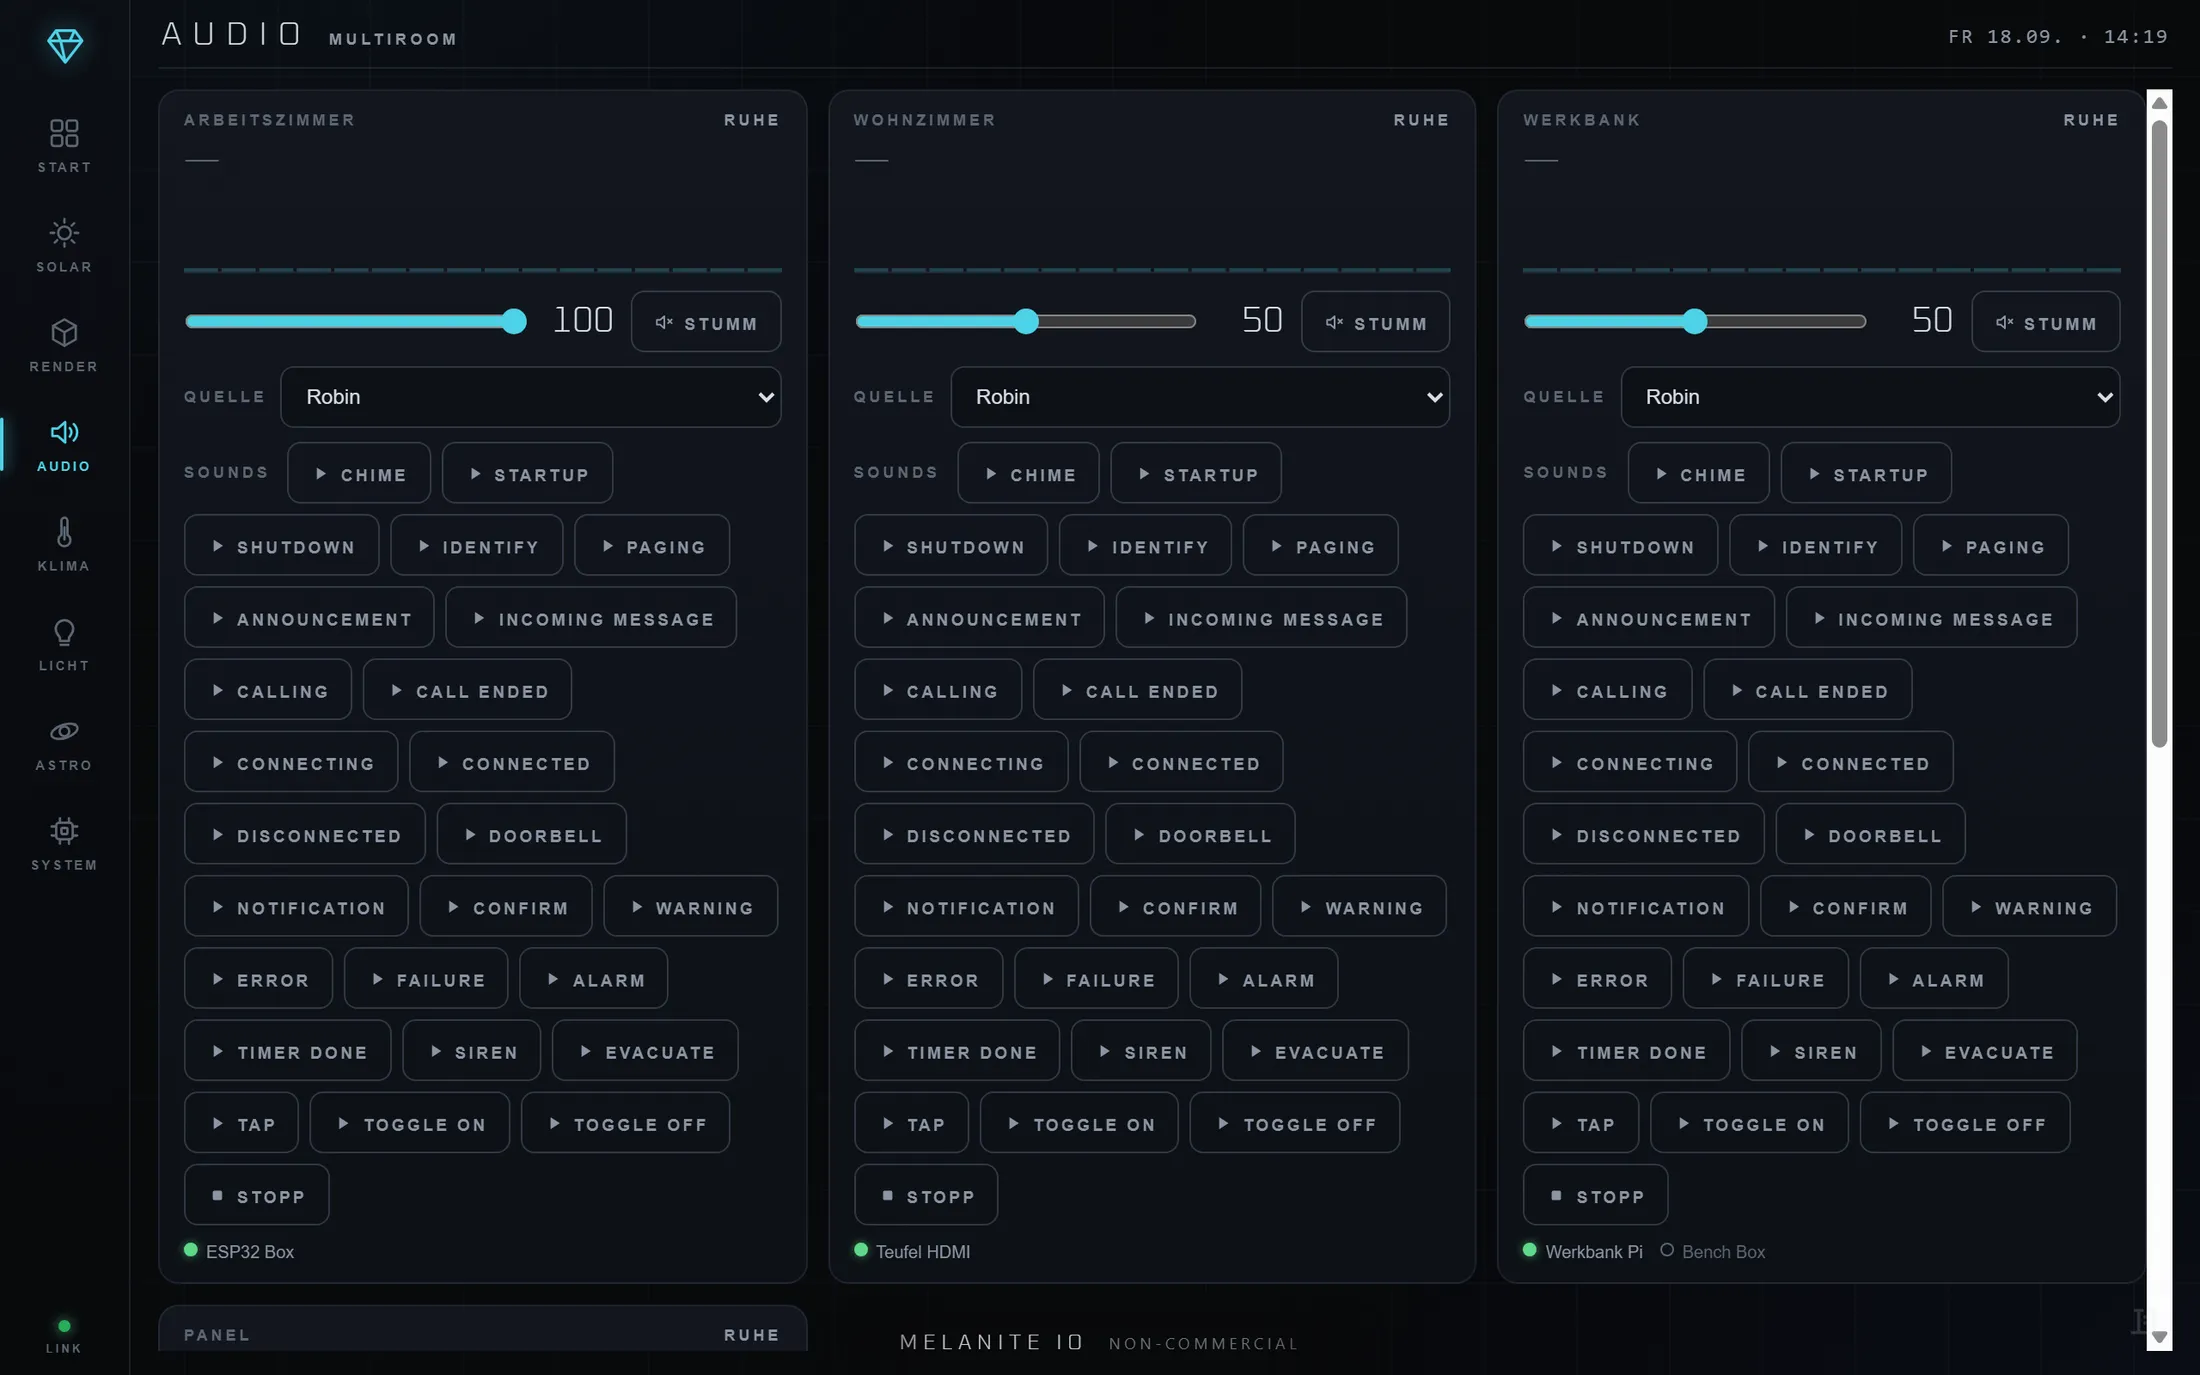Select the Audio sidebar icon
2200x1375 pixels.
64,445
